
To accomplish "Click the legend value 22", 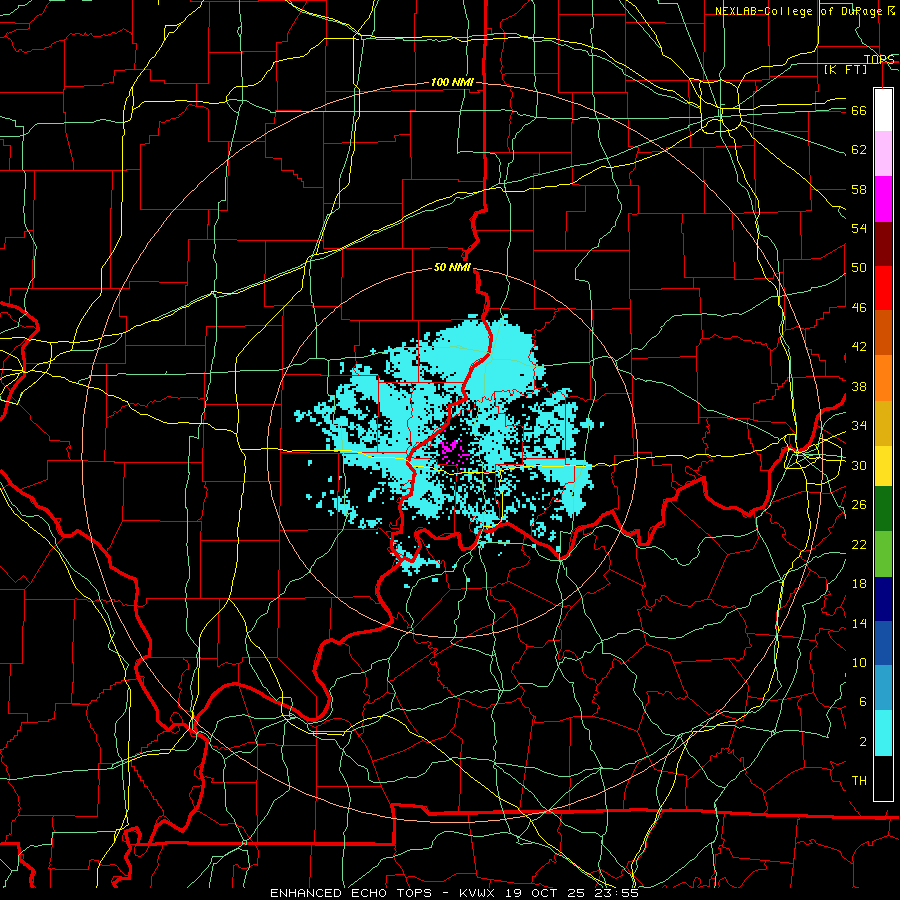I will tap(859, 544).
